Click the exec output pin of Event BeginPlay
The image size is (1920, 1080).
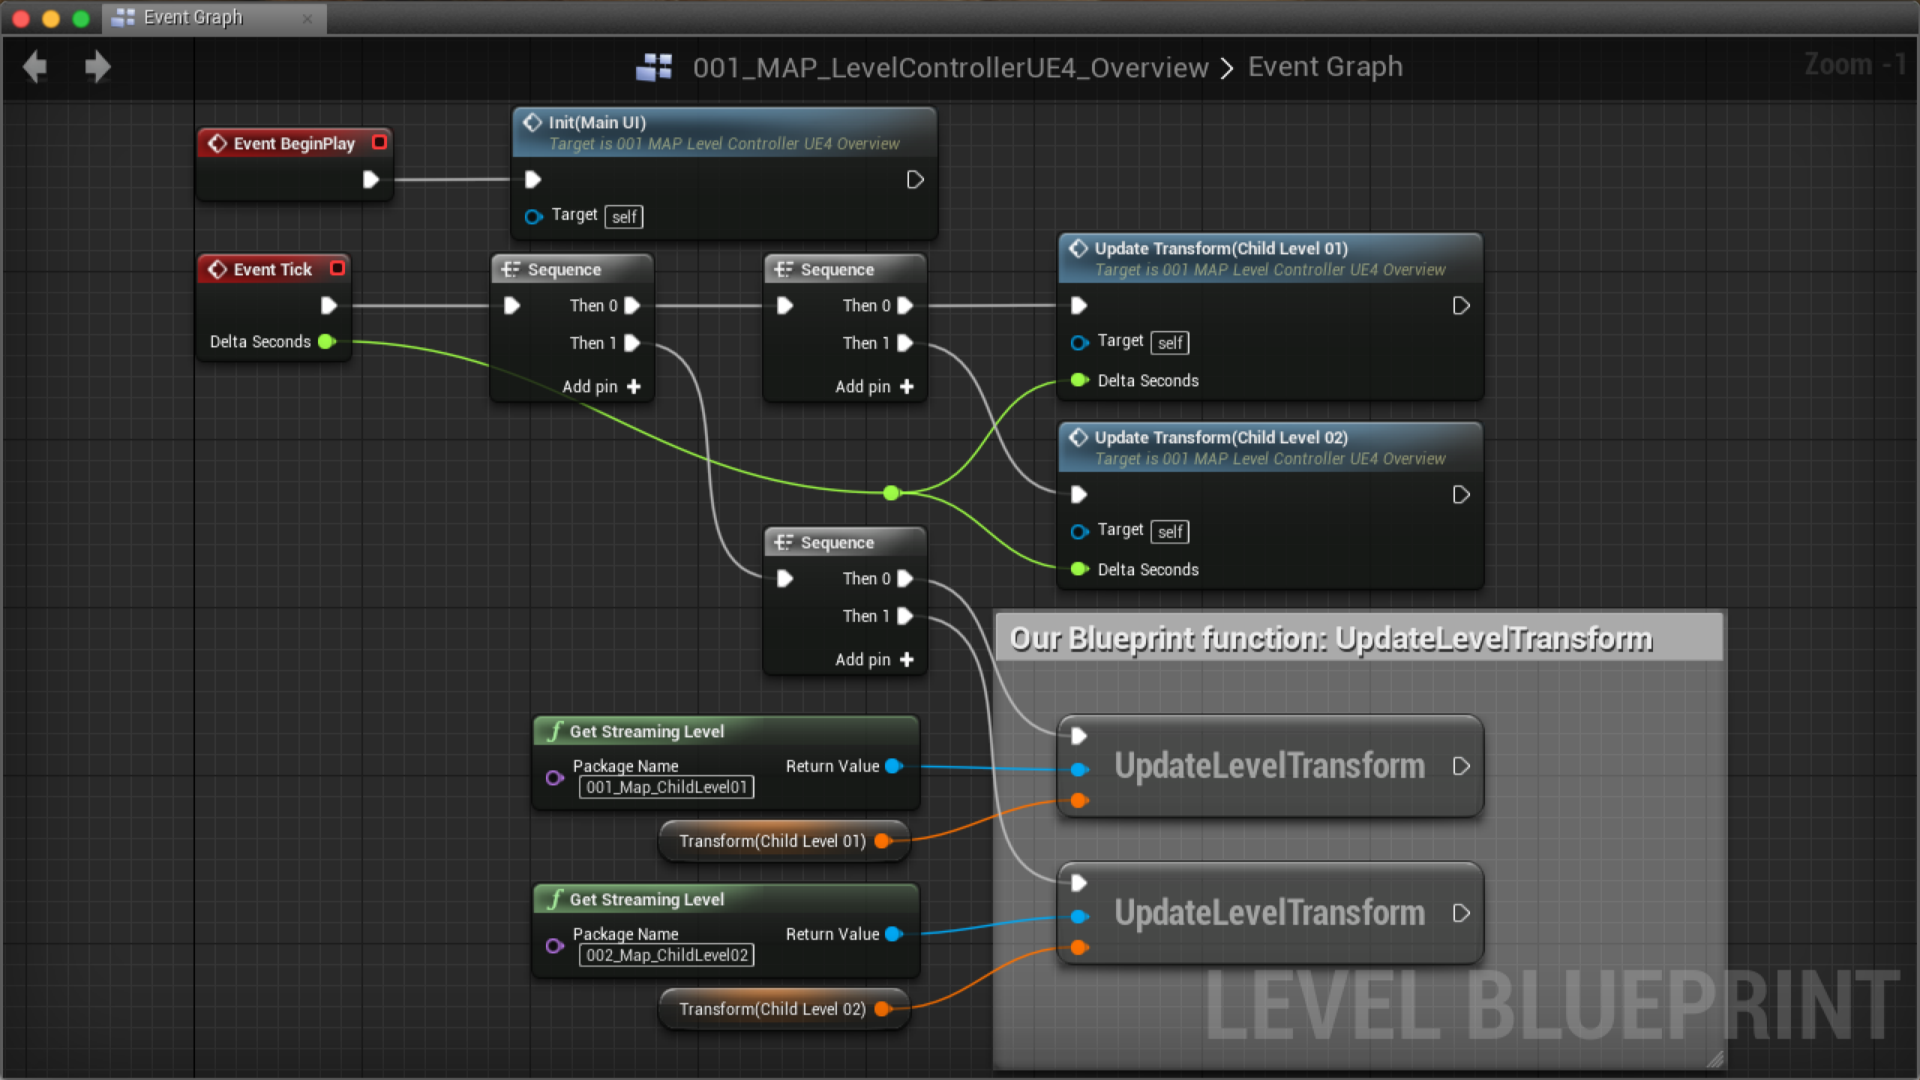371,179
